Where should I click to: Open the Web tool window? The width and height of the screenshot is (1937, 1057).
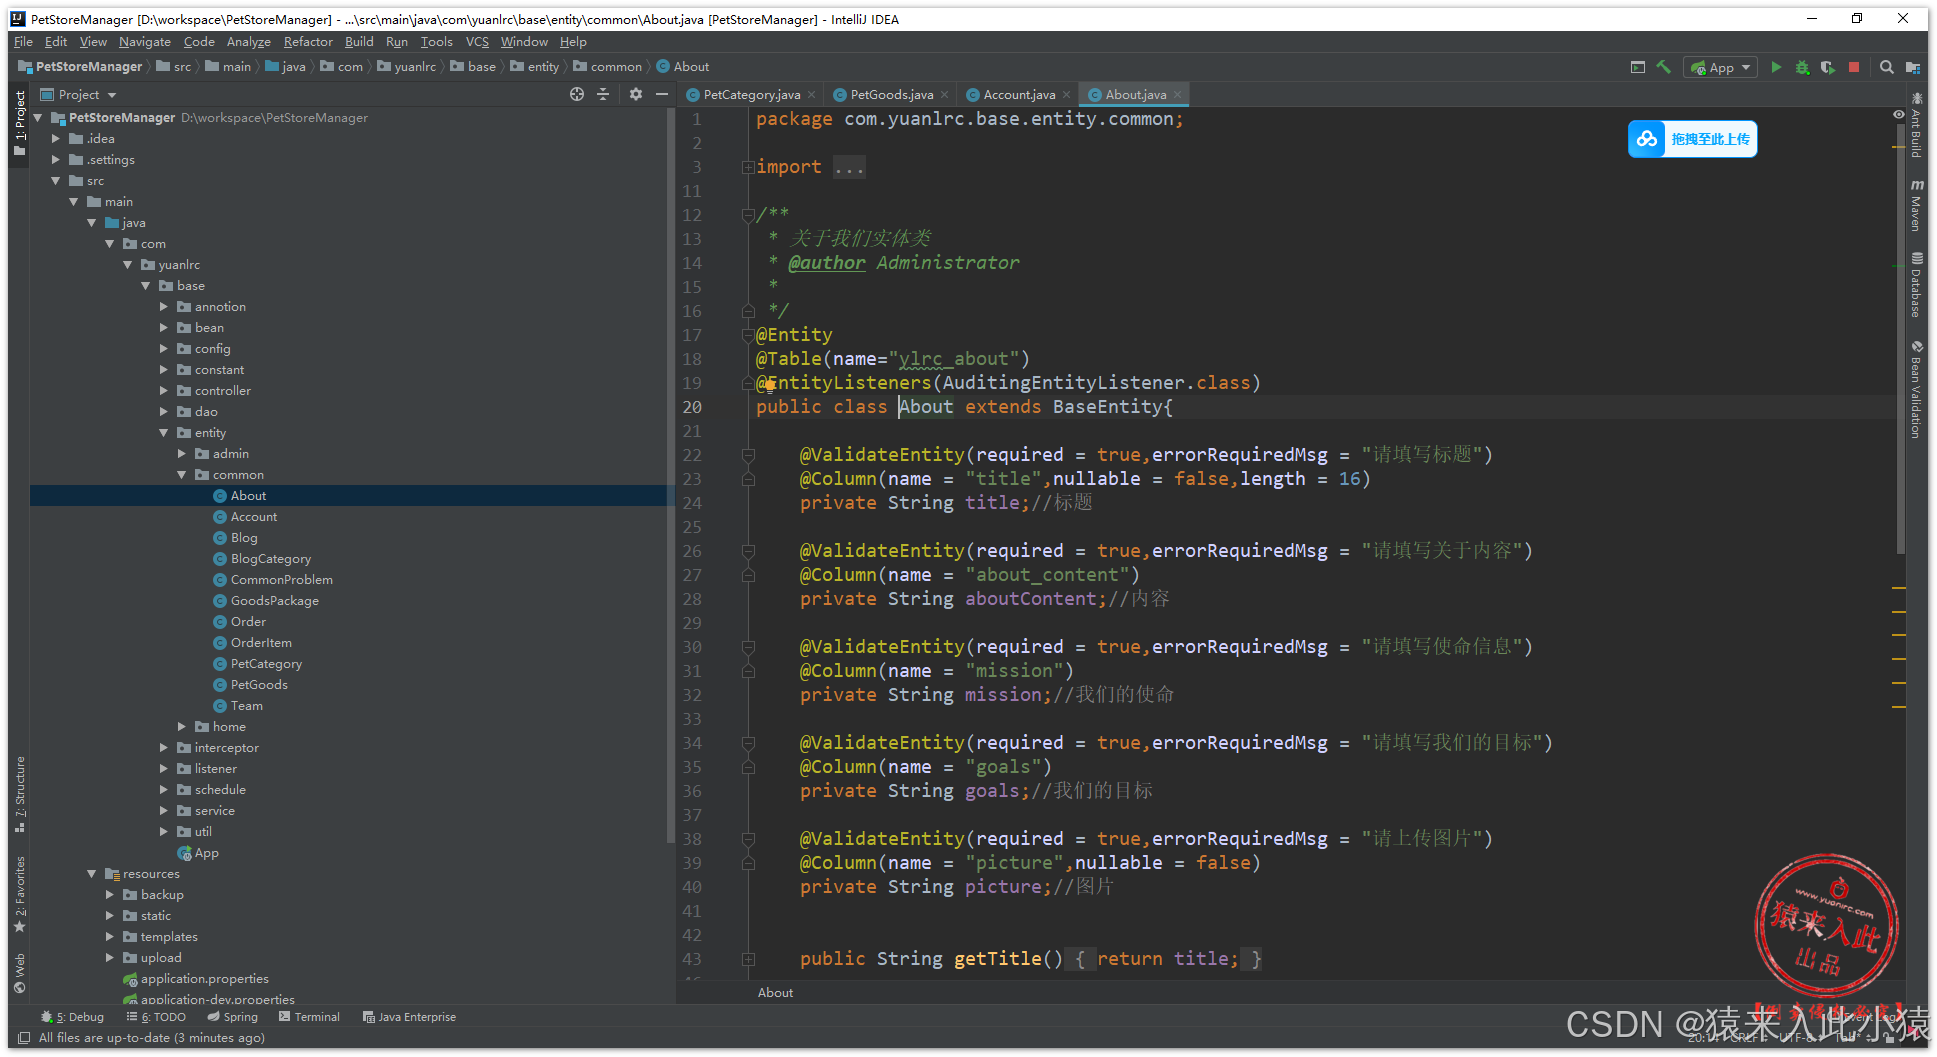(20, 972)
